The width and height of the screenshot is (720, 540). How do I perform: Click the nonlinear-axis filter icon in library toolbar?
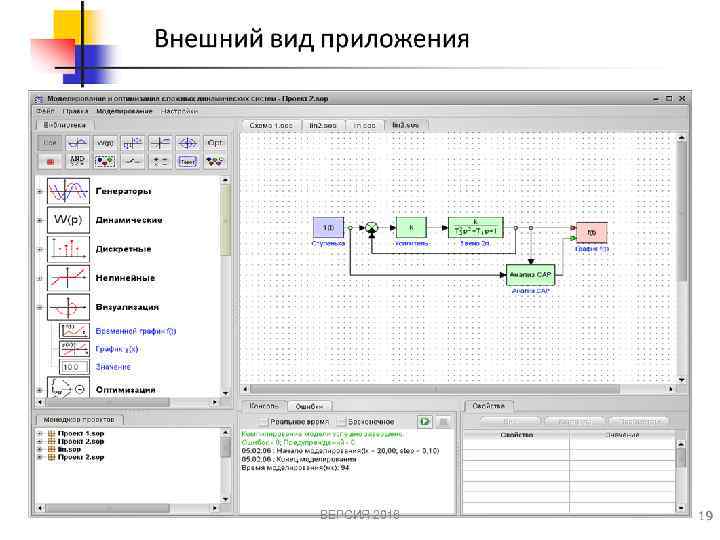[160, 143]
